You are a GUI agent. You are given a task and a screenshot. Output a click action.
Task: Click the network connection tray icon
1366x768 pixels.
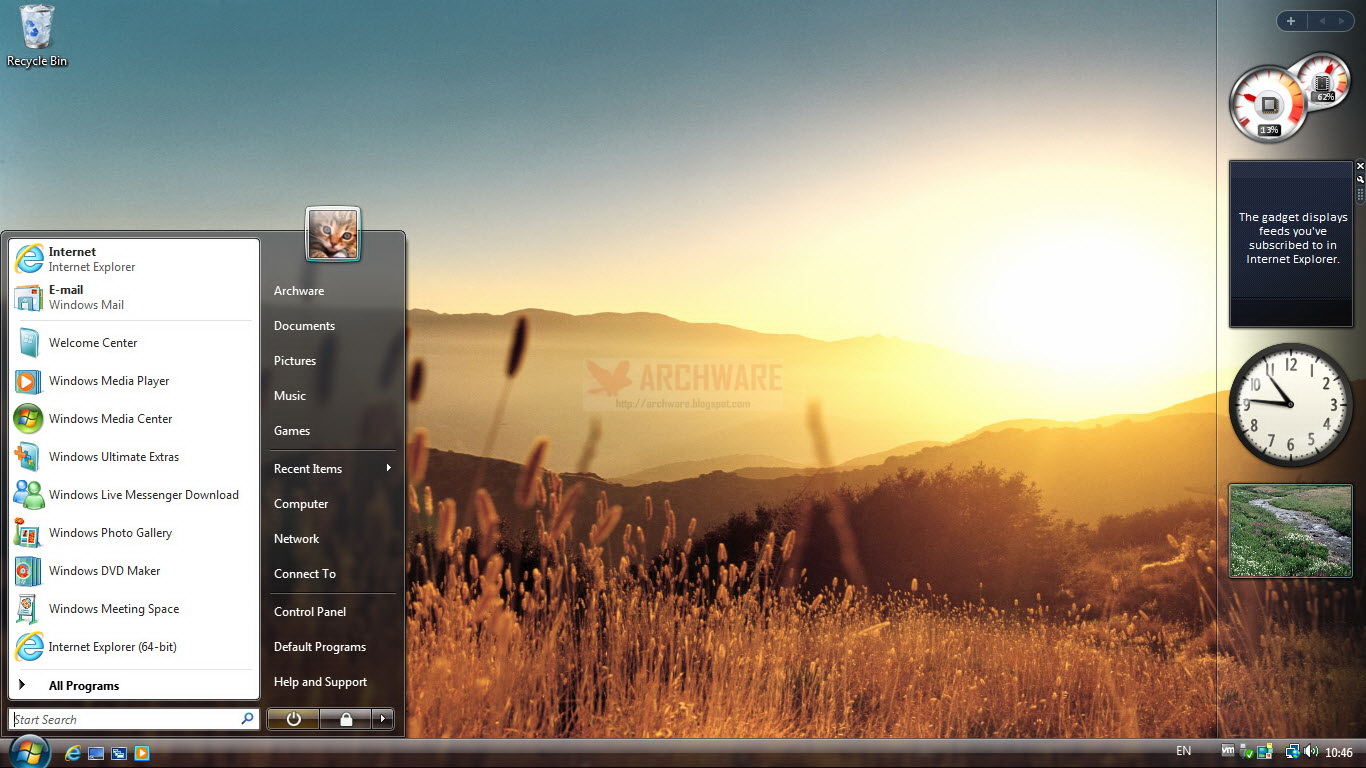(x=1292, y=751)
